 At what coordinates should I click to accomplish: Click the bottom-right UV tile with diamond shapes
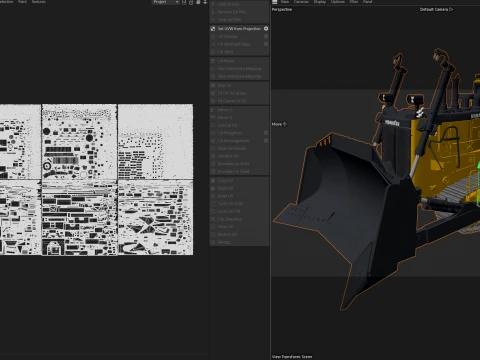[155, 218]
